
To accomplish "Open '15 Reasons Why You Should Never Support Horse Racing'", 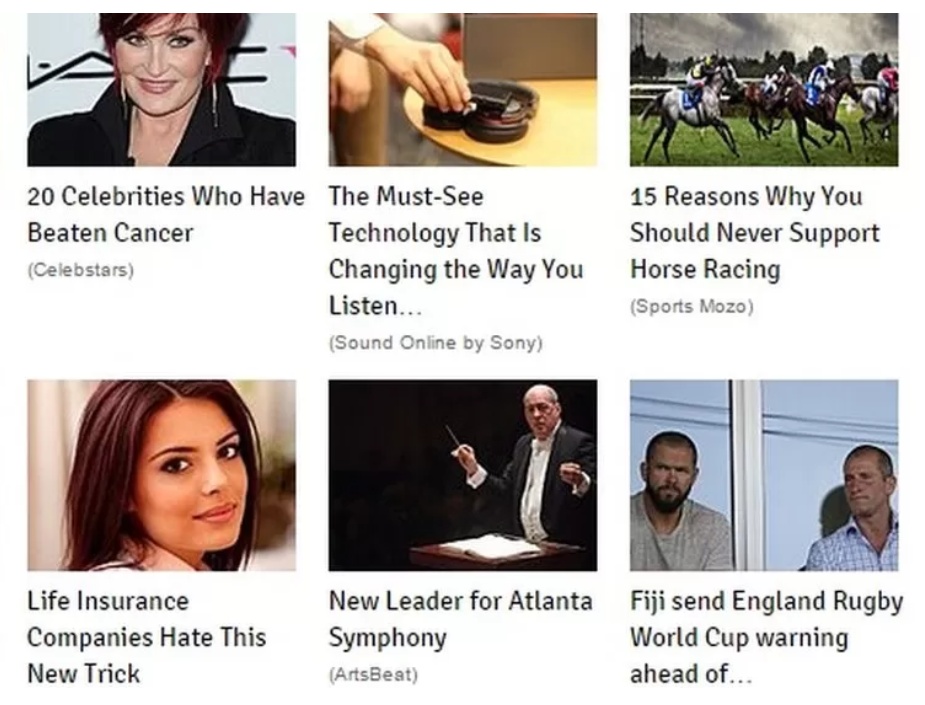I will 755,232.
